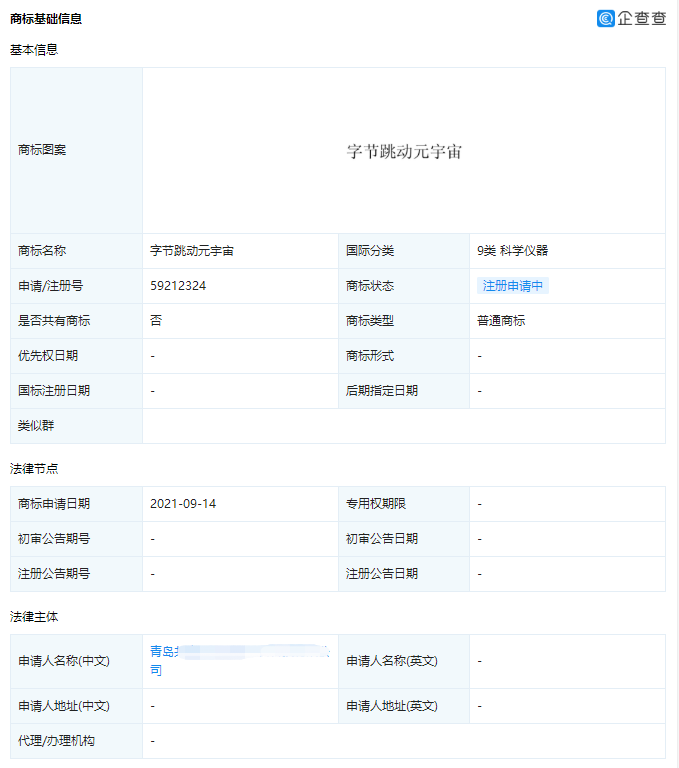Select the 商标基础信息 page heading
Image resolution: width=679 pixels, height=768 pixels.
(46, 19)
